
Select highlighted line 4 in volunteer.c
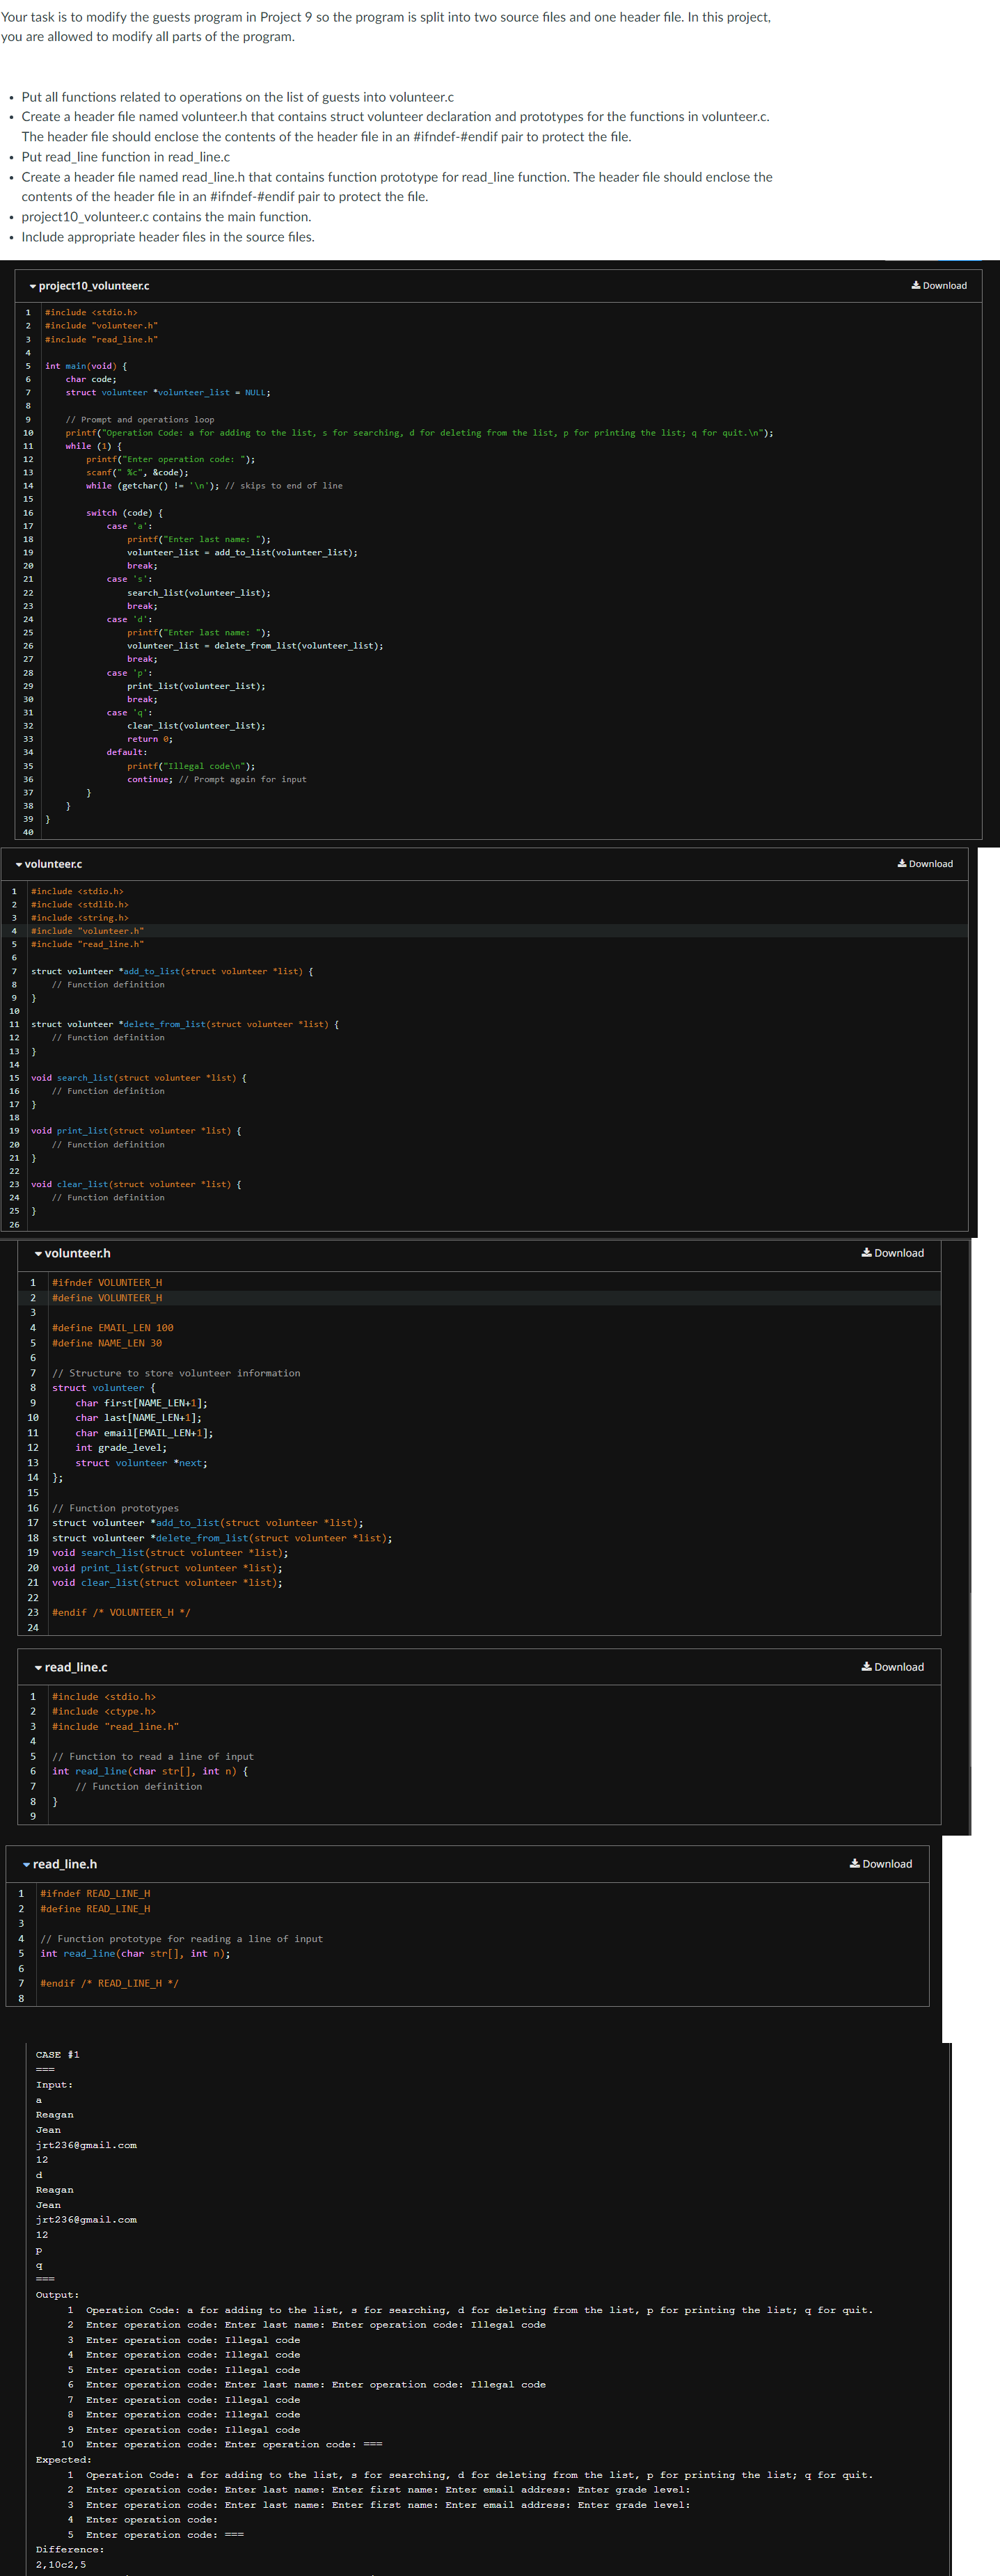tap(88, 931)
